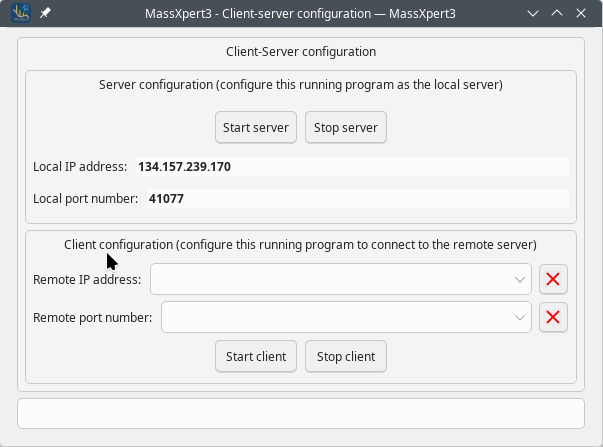Clear the Remote IP address with red X
The image size is (603, 447).
(553, 279)
